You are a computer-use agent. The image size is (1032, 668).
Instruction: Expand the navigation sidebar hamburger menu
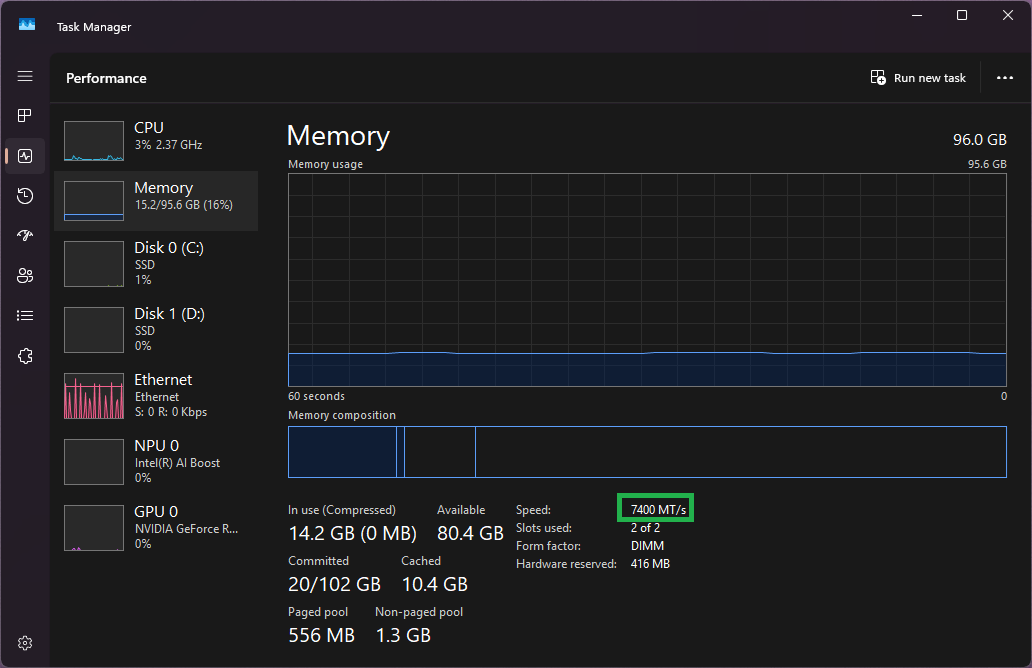24,76
